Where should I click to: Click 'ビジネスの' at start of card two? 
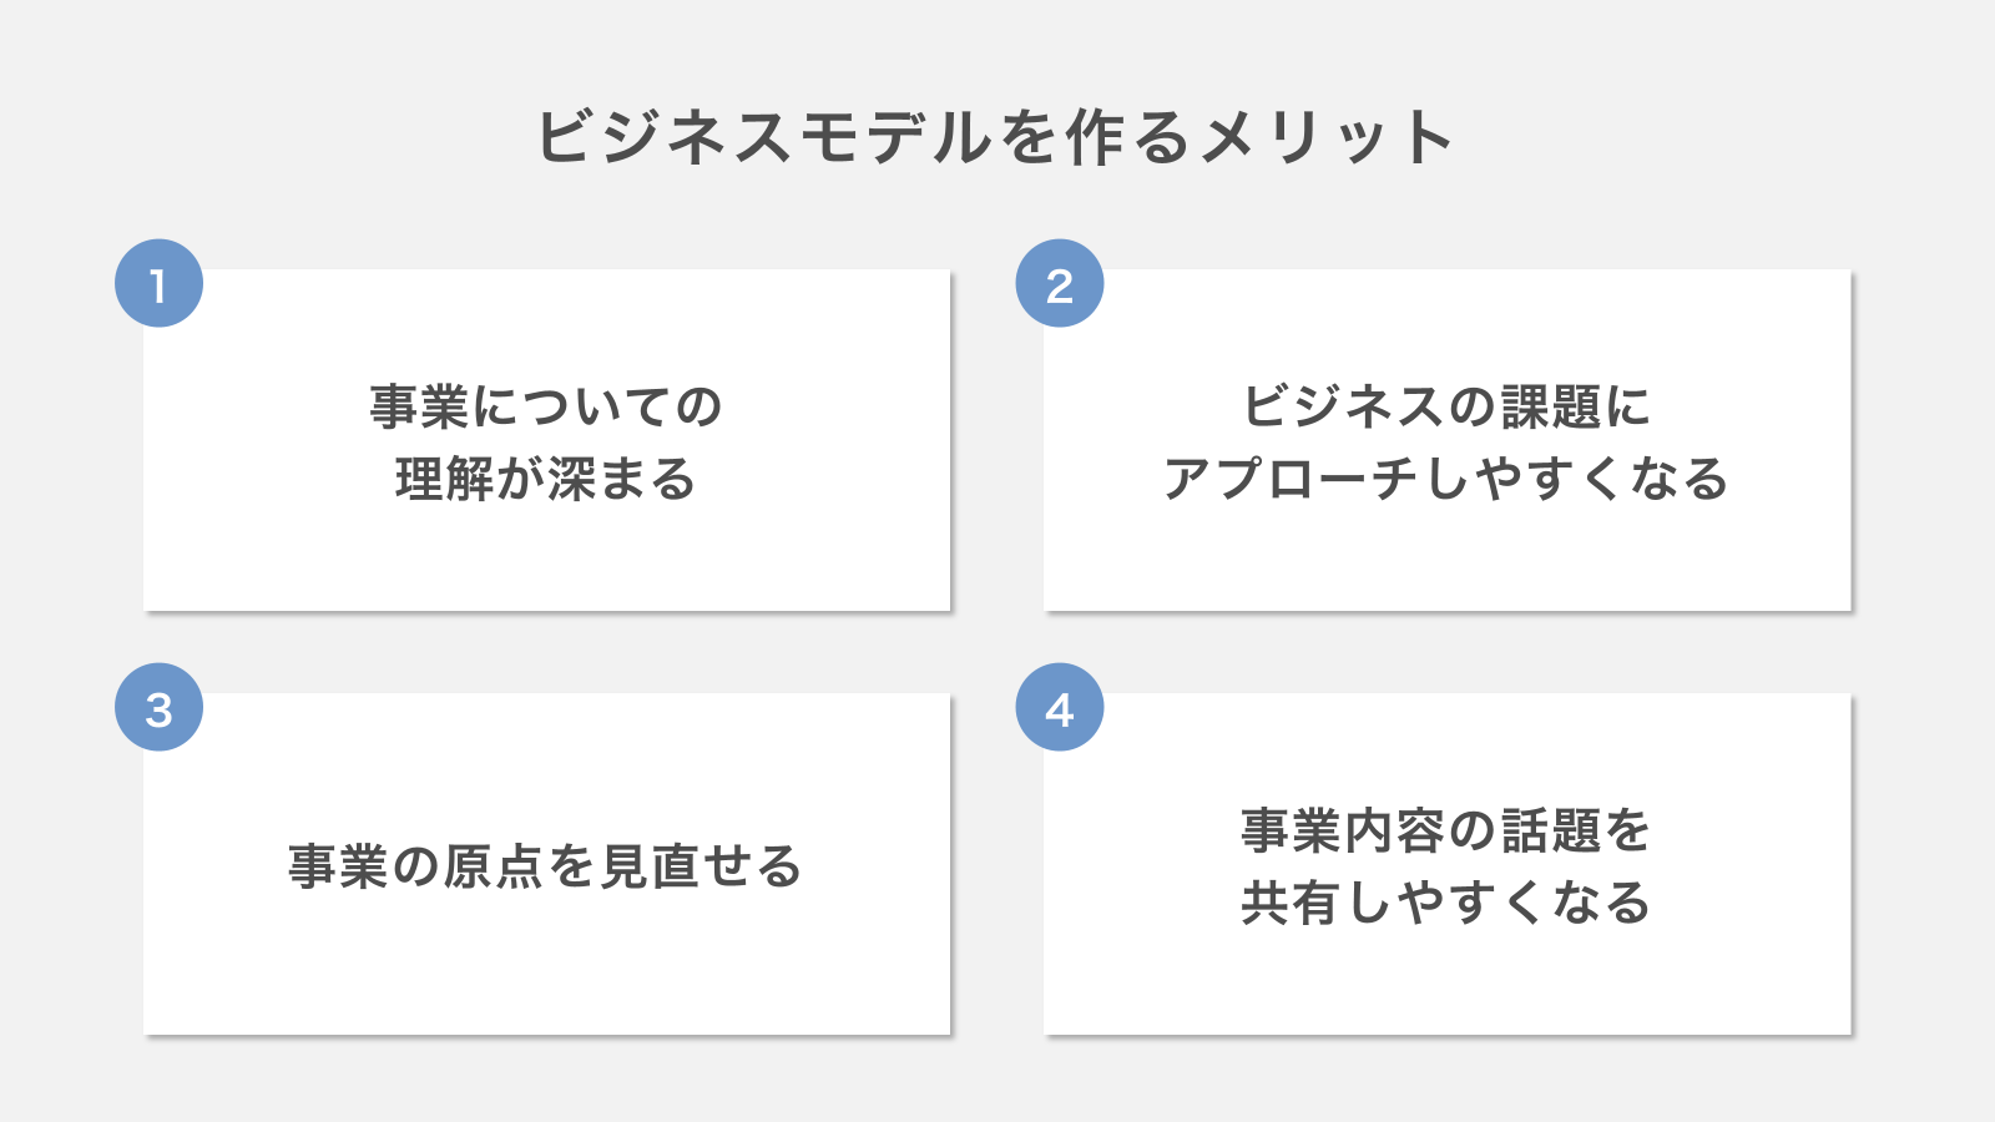[x=1368, y=406]
